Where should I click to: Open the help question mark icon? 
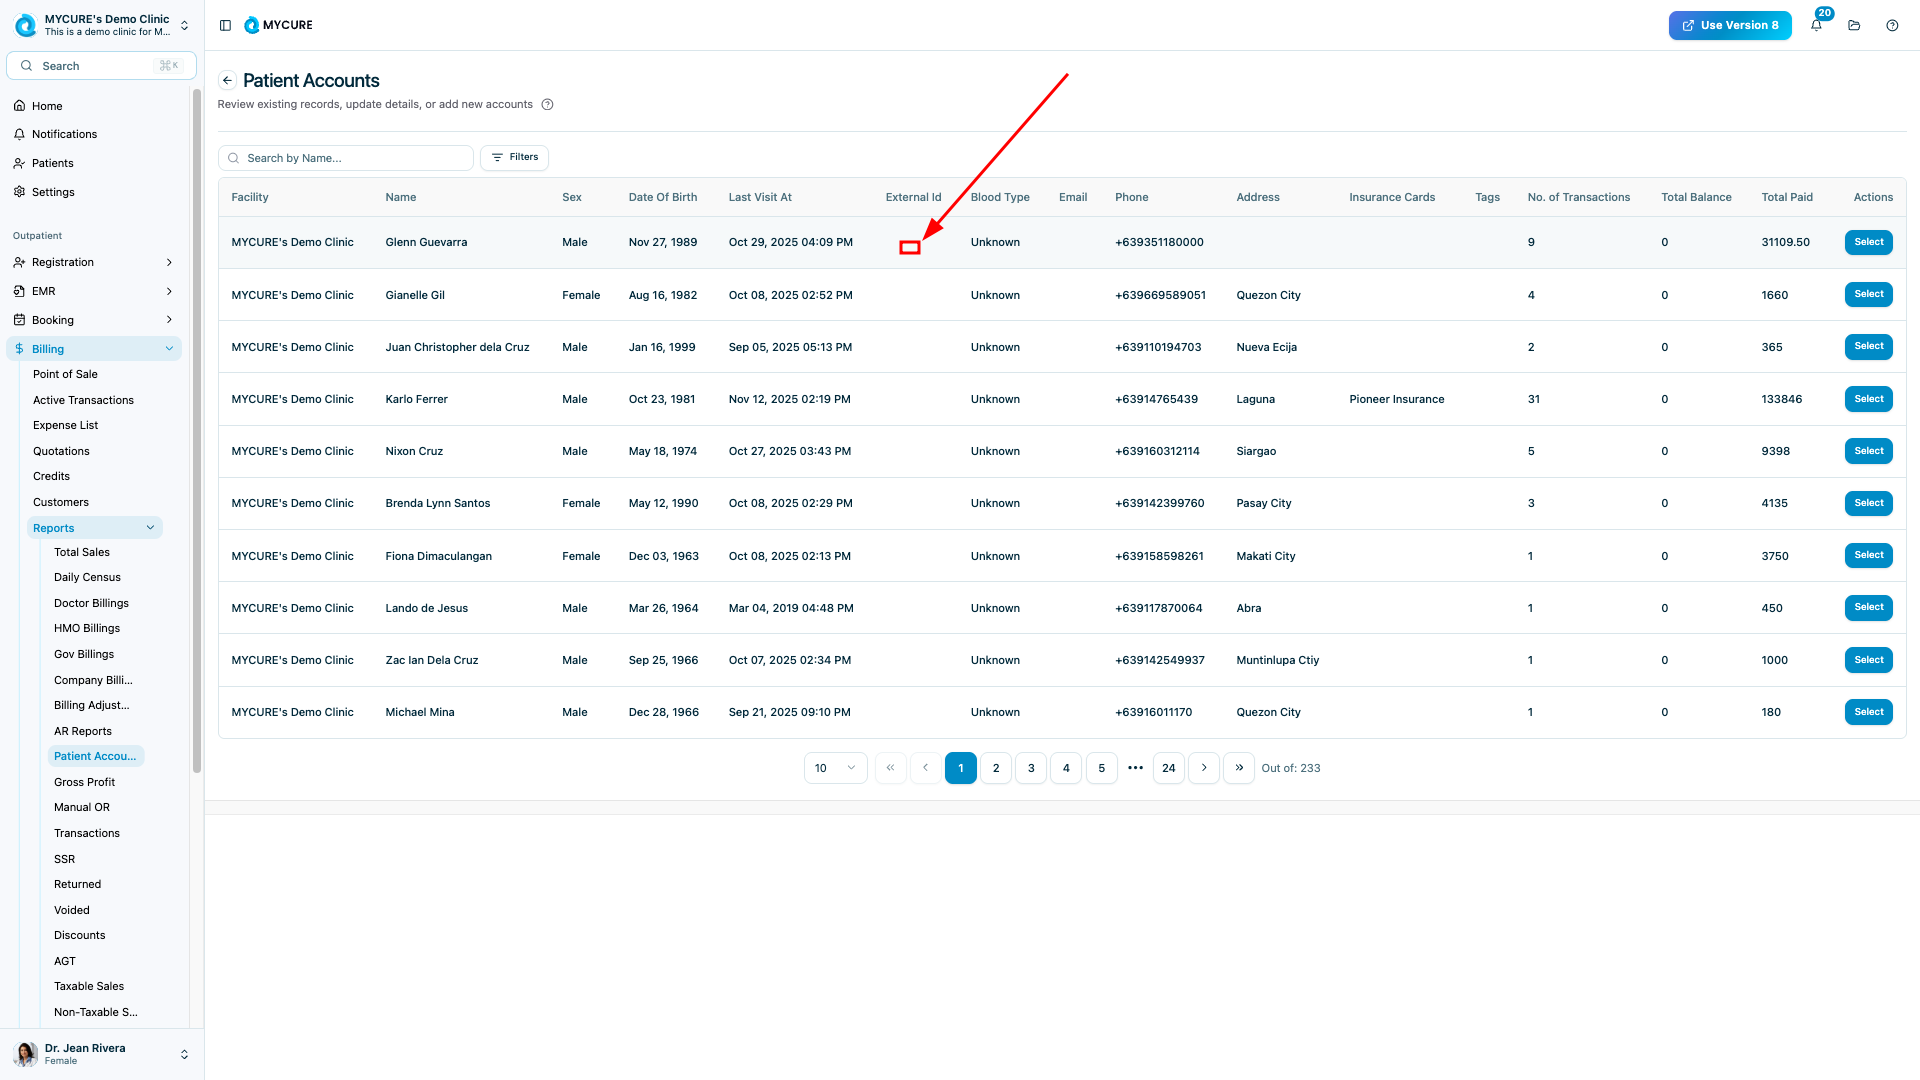coord(1892,25)
